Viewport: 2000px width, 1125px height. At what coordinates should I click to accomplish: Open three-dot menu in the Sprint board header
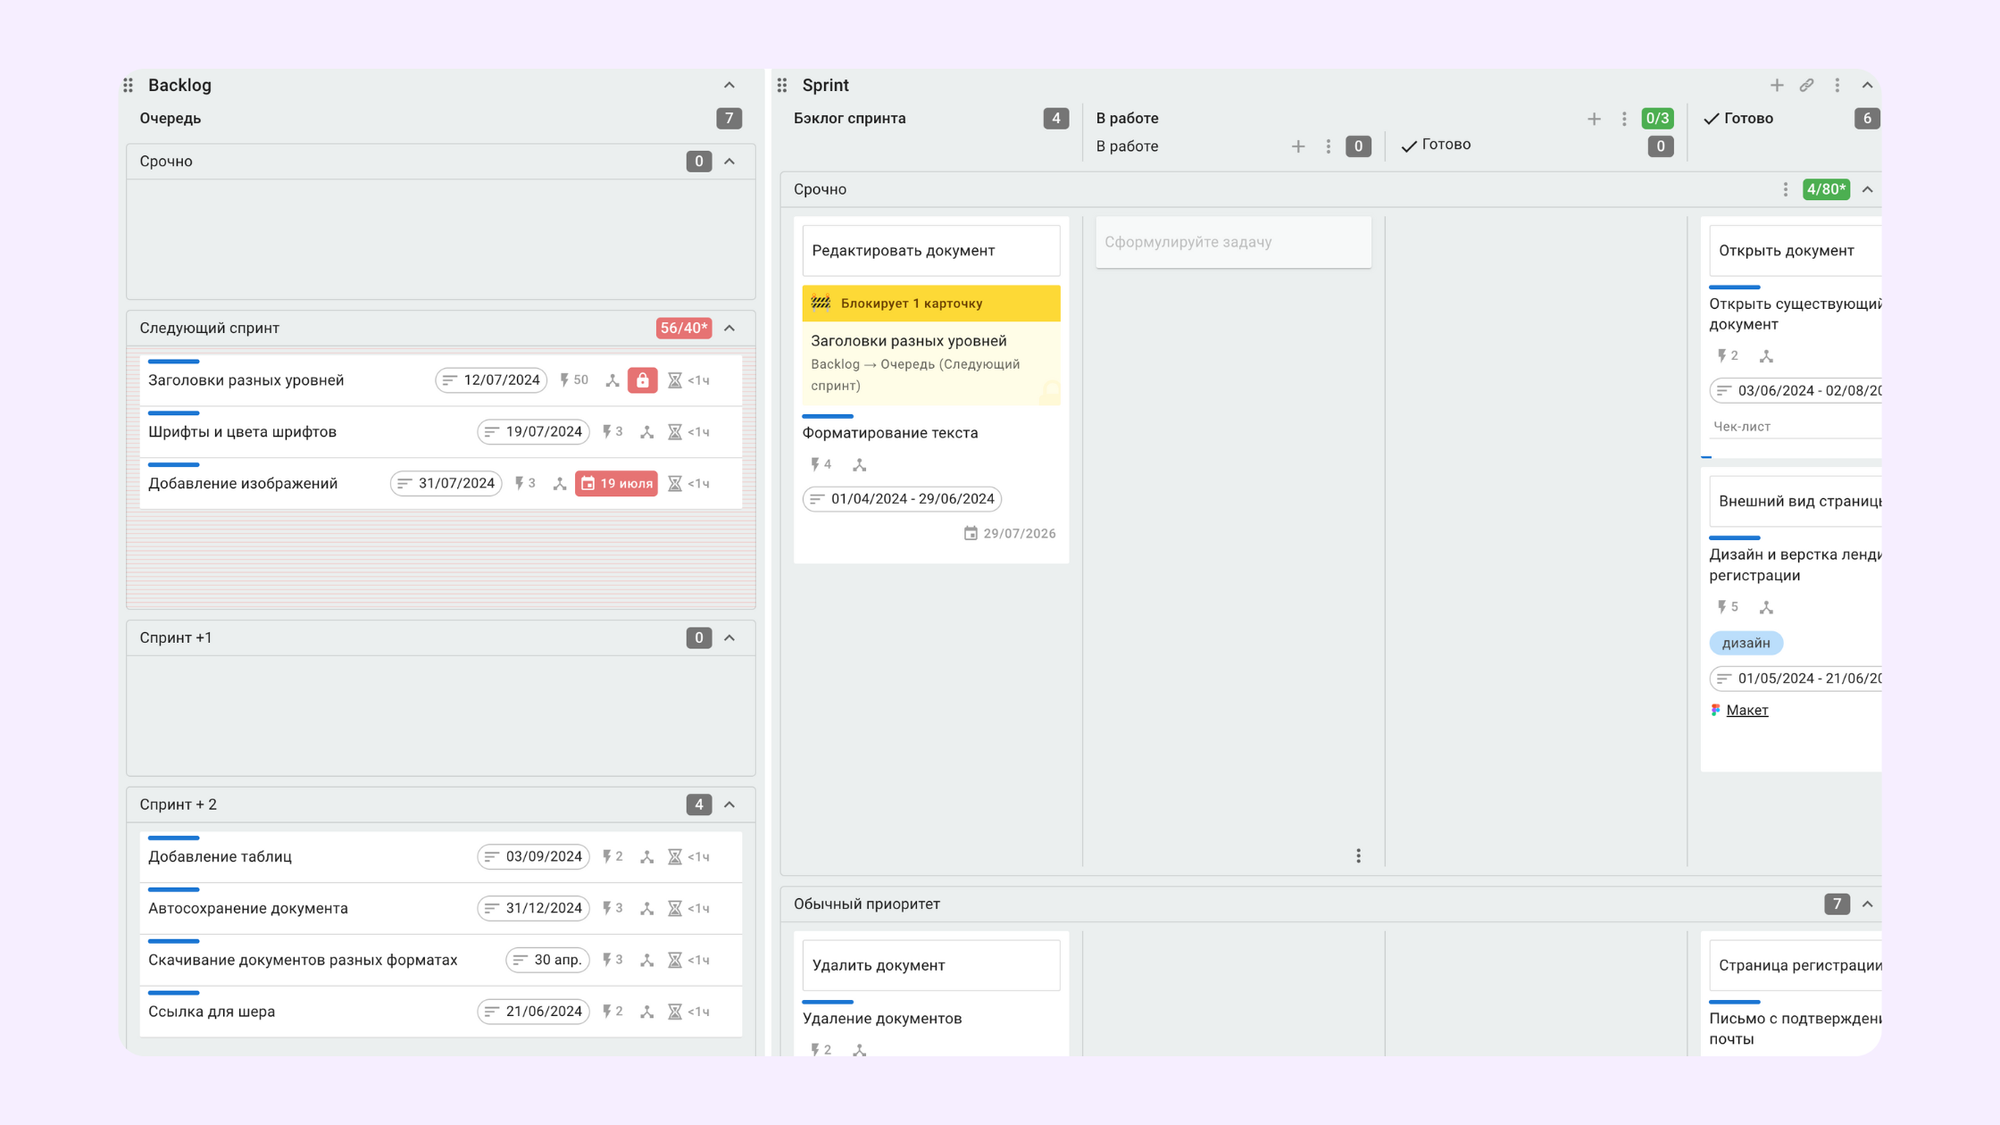tap(1837, 85)
